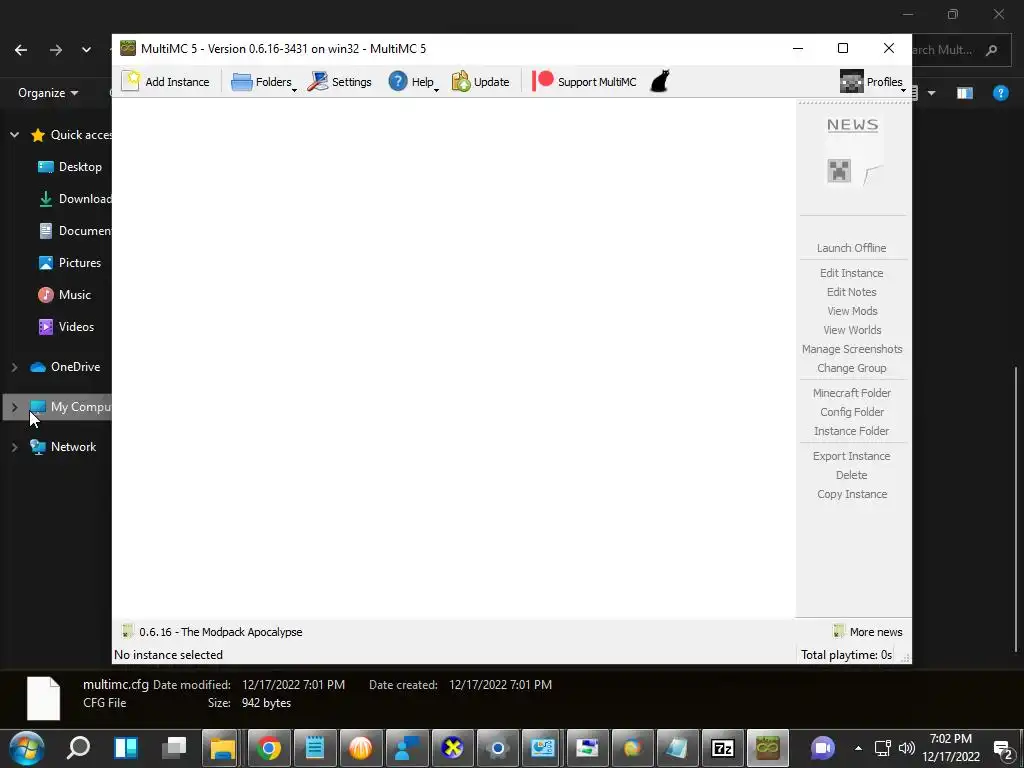Click multimc.cfg file icon in details pane
1024x768 pixels.
point(44,698)
